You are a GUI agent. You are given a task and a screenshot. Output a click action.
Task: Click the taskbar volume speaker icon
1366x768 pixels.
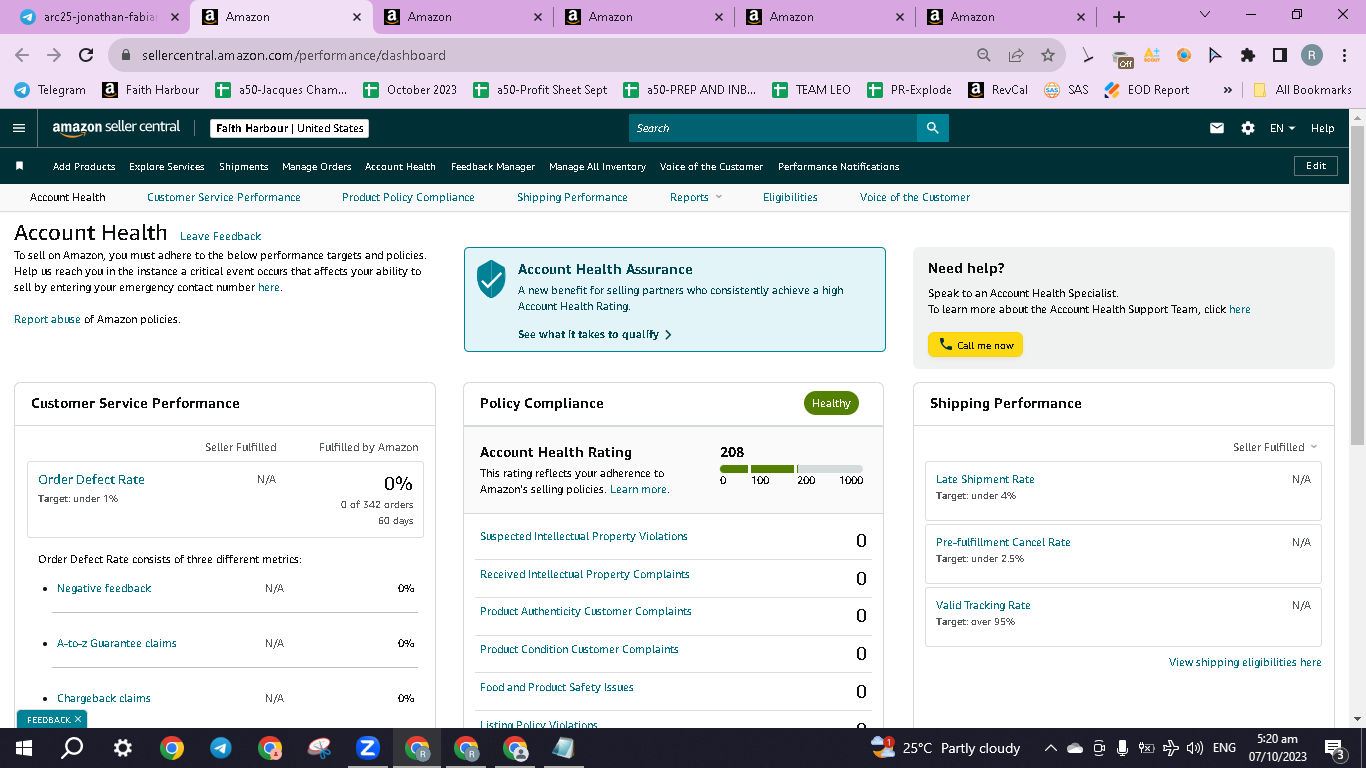1194,748
